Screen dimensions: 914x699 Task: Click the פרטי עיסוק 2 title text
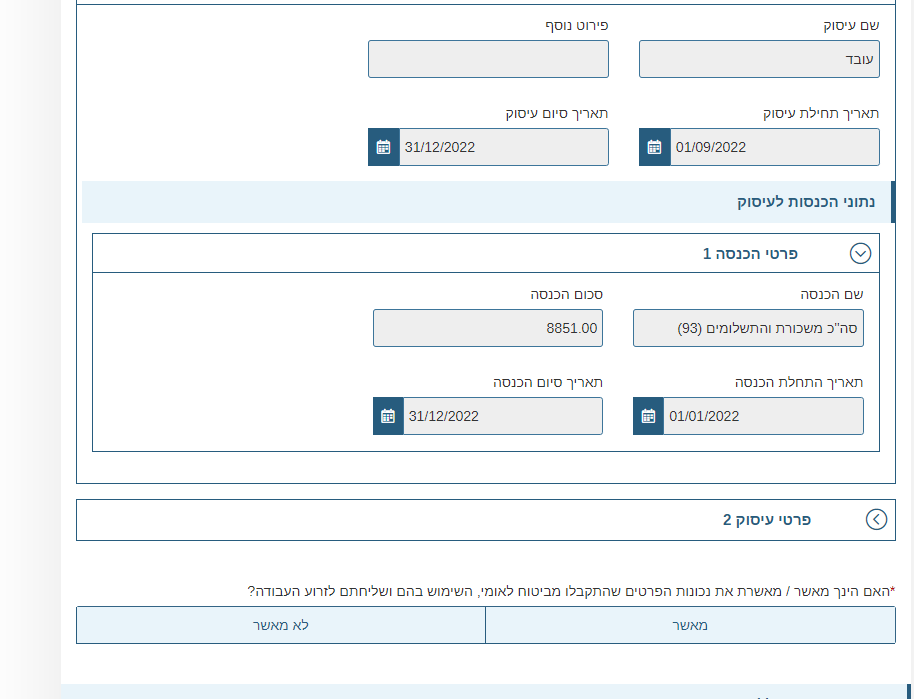point(767,519)
